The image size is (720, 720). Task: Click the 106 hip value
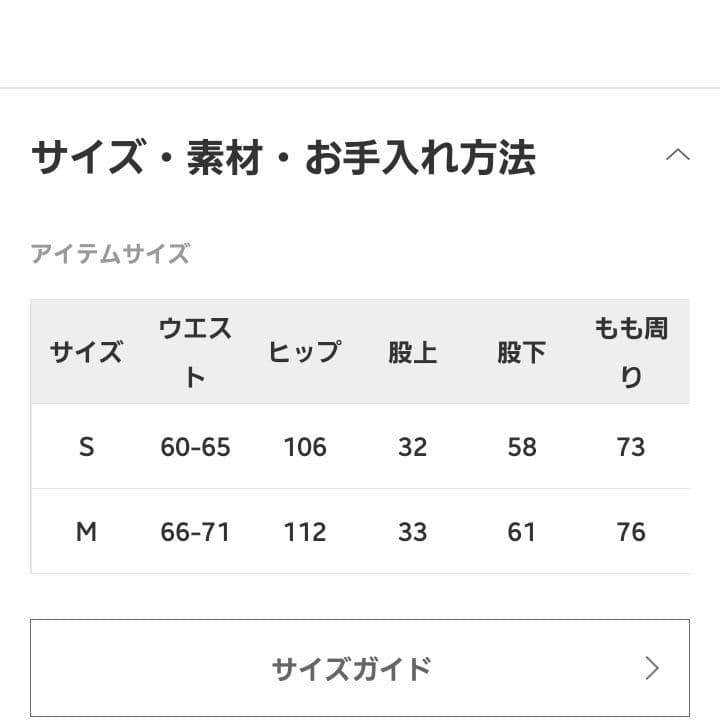point(304,447)
